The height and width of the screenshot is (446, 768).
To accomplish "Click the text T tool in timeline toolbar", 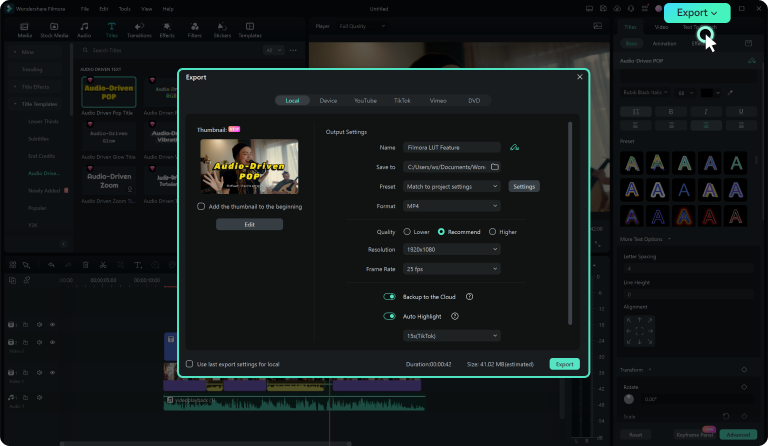I will 138,265.
